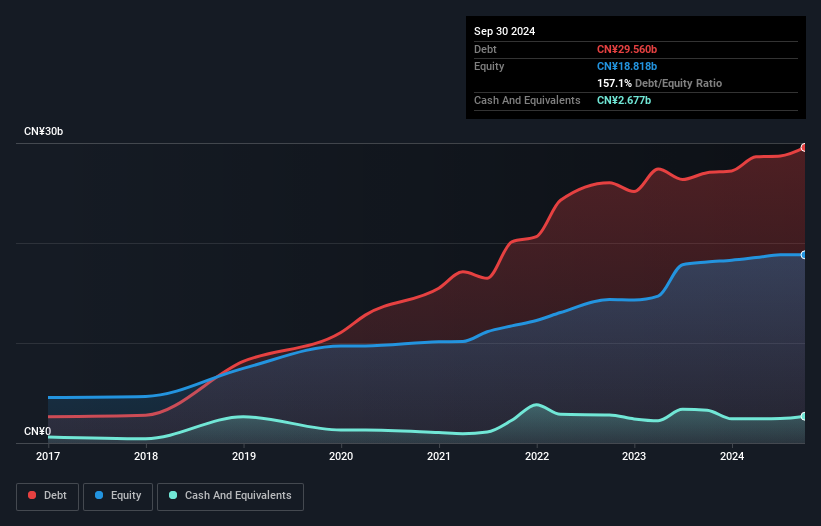Click the teal Cash legend dot
Image resolution: width=821 pixels, height=526 pixels.
click(x=173, y=495)
